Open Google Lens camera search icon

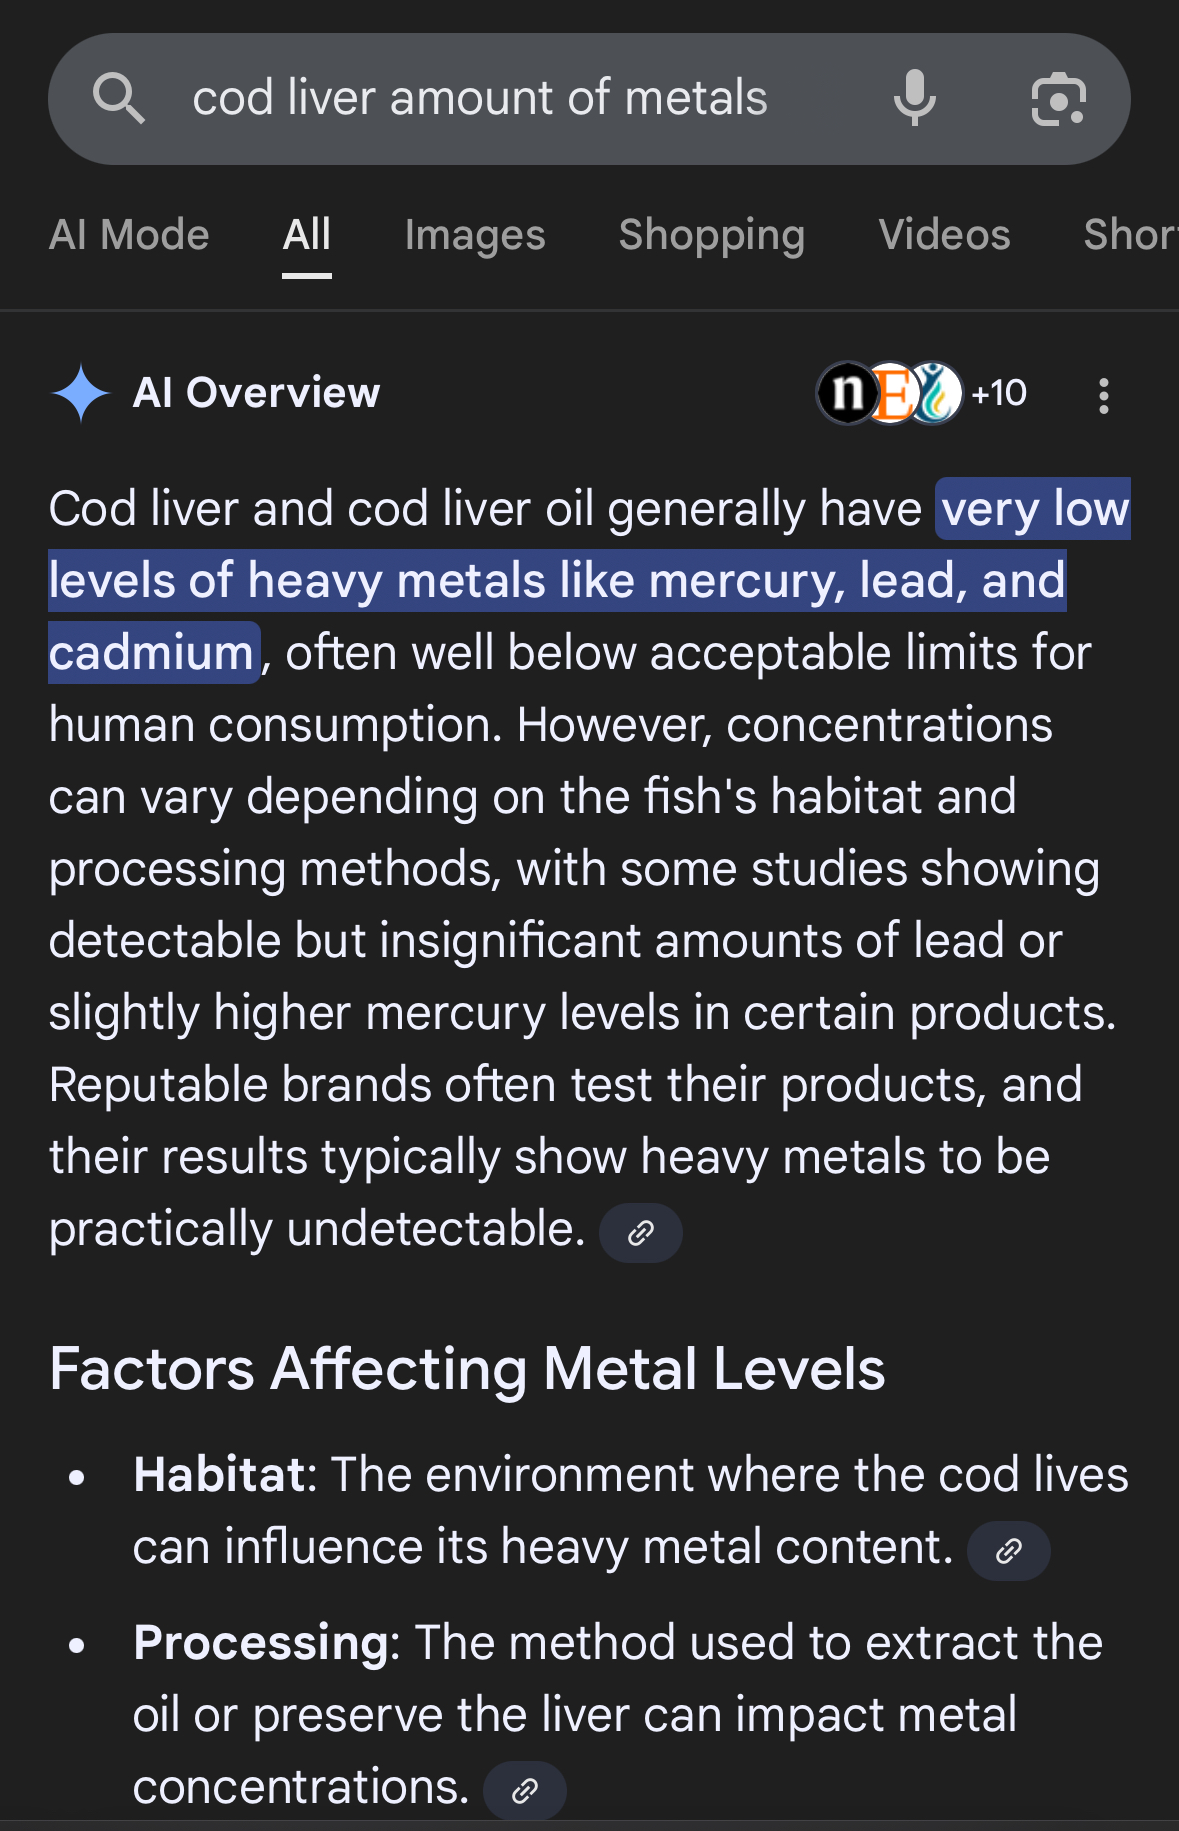pos(1058,99)
